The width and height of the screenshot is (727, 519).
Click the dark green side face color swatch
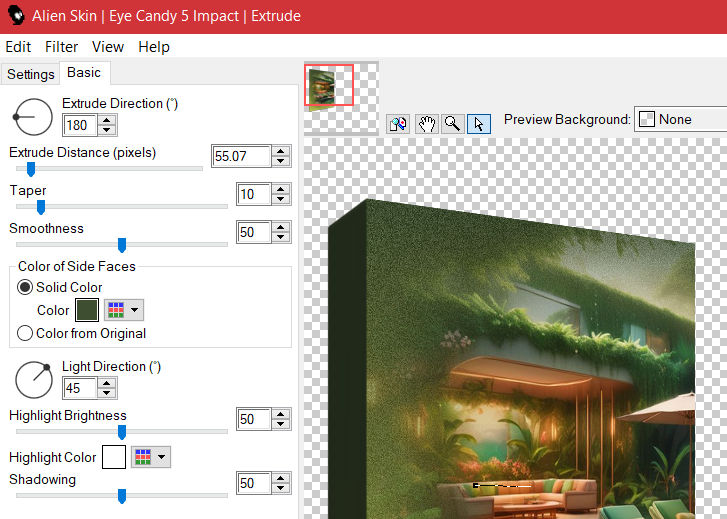tap(87, 310)
